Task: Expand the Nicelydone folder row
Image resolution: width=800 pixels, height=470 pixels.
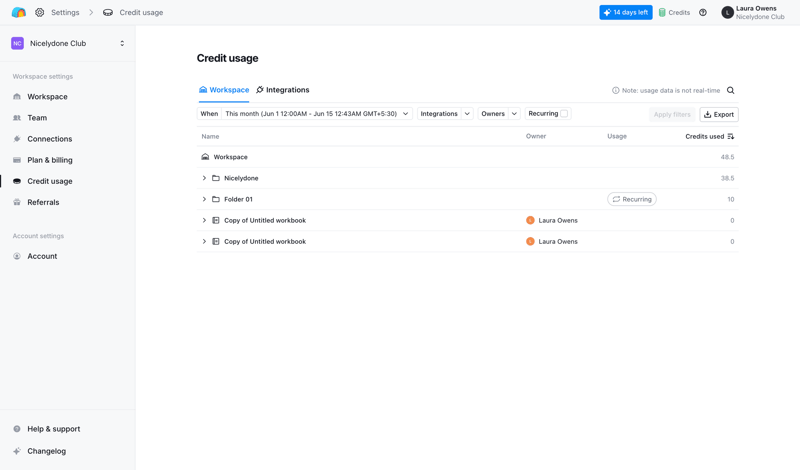Action: point(204,178)
